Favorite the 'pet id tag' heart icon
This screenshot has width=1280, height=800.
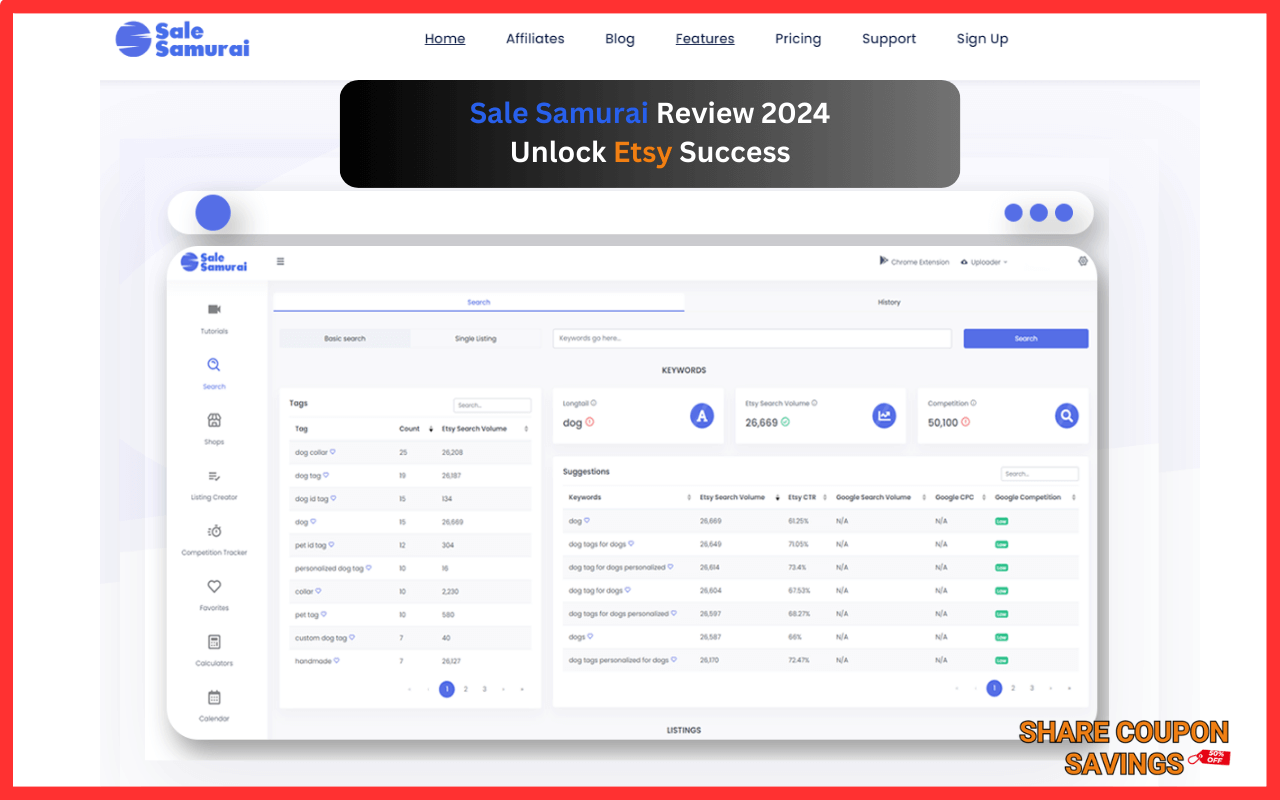pyautogui.click(x=332, y=545)
